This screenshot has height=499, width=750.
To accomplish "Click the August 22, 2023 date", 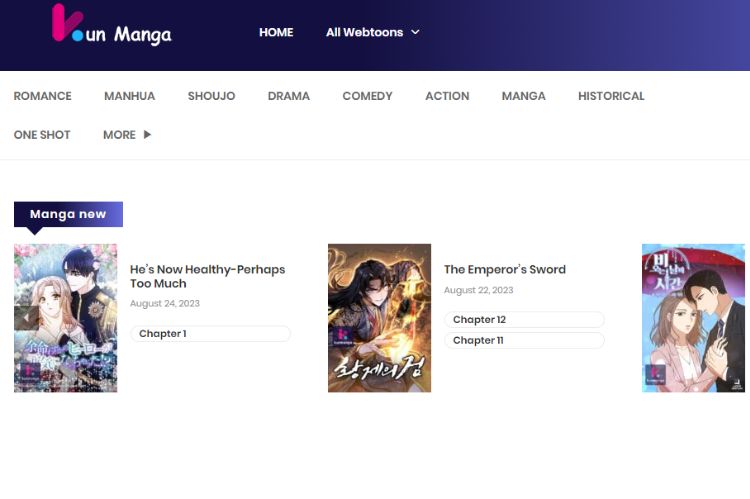I will (479, 290).
